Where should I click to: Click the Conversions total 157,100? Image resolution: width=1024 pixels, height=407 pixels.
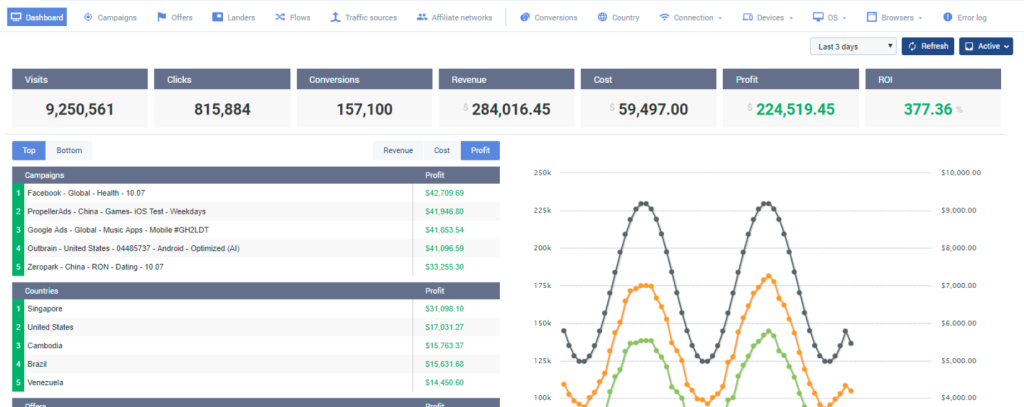click(364, 109)
